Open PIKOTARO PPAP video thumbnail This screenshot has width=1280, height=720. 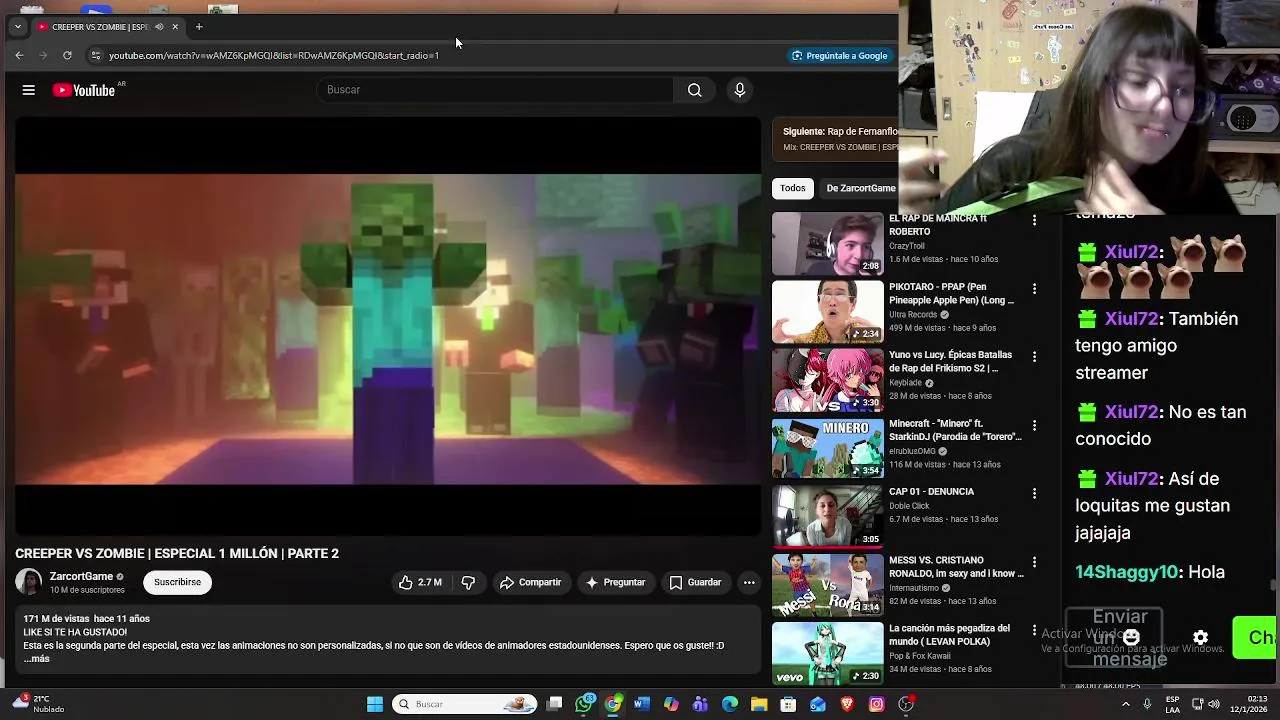(x=828, y=311)
